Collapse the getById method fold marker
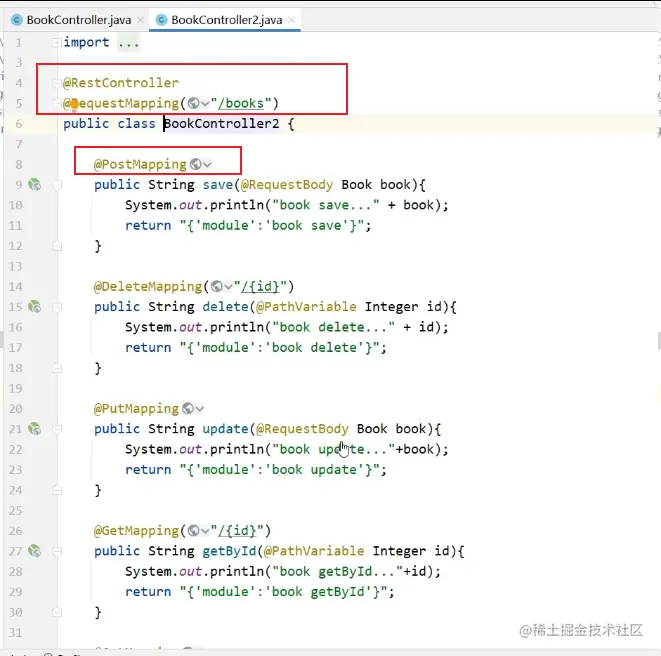The width and height of the screenshot is (661, 656). pos(57,551)
